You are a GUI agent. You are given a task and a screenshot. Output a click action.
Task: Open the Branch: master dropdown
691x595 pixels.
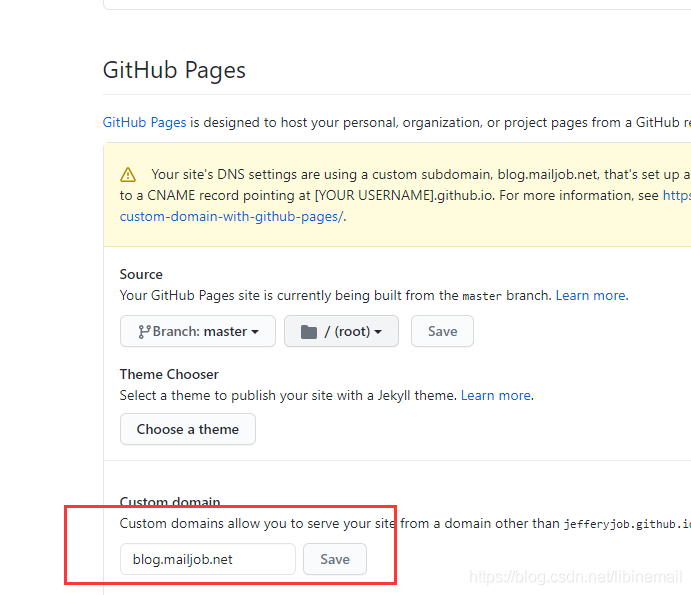click(x=198, y=331)
